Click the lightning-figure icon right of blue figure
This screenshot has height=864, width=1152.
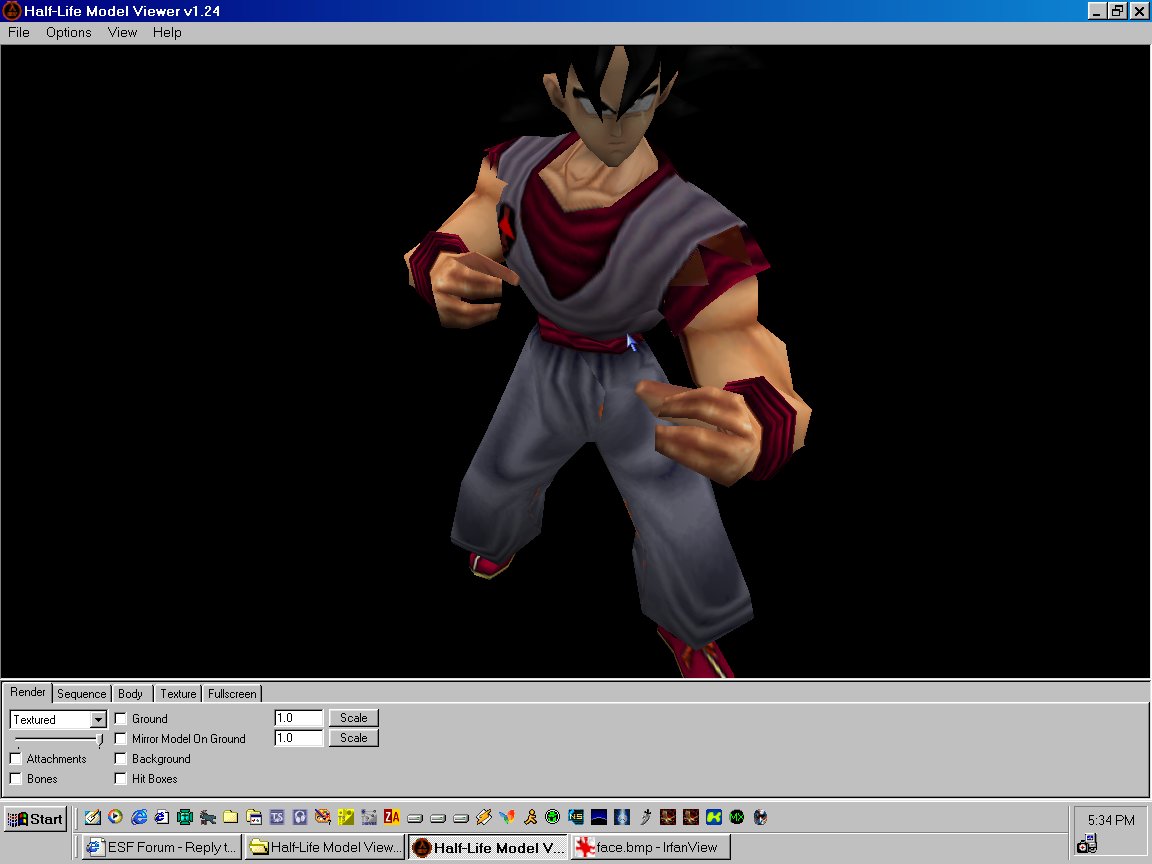pyautogui.click(x=645, y=817)
